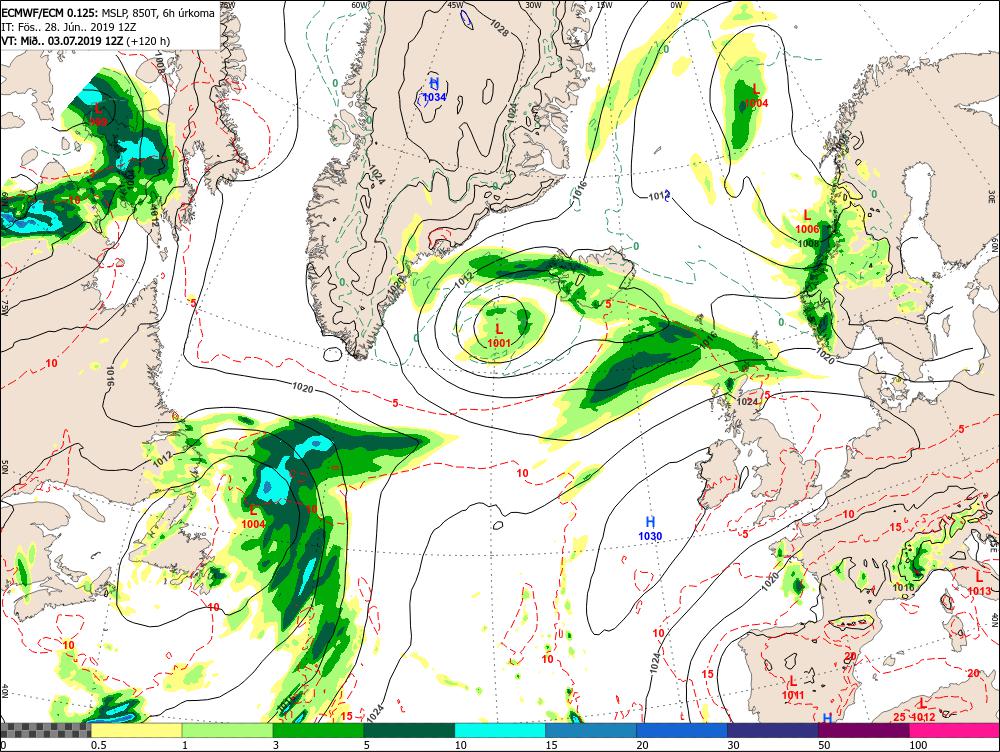Click the legend value label '15'
Screen dimensions: 1000x752
pos(552,745)
